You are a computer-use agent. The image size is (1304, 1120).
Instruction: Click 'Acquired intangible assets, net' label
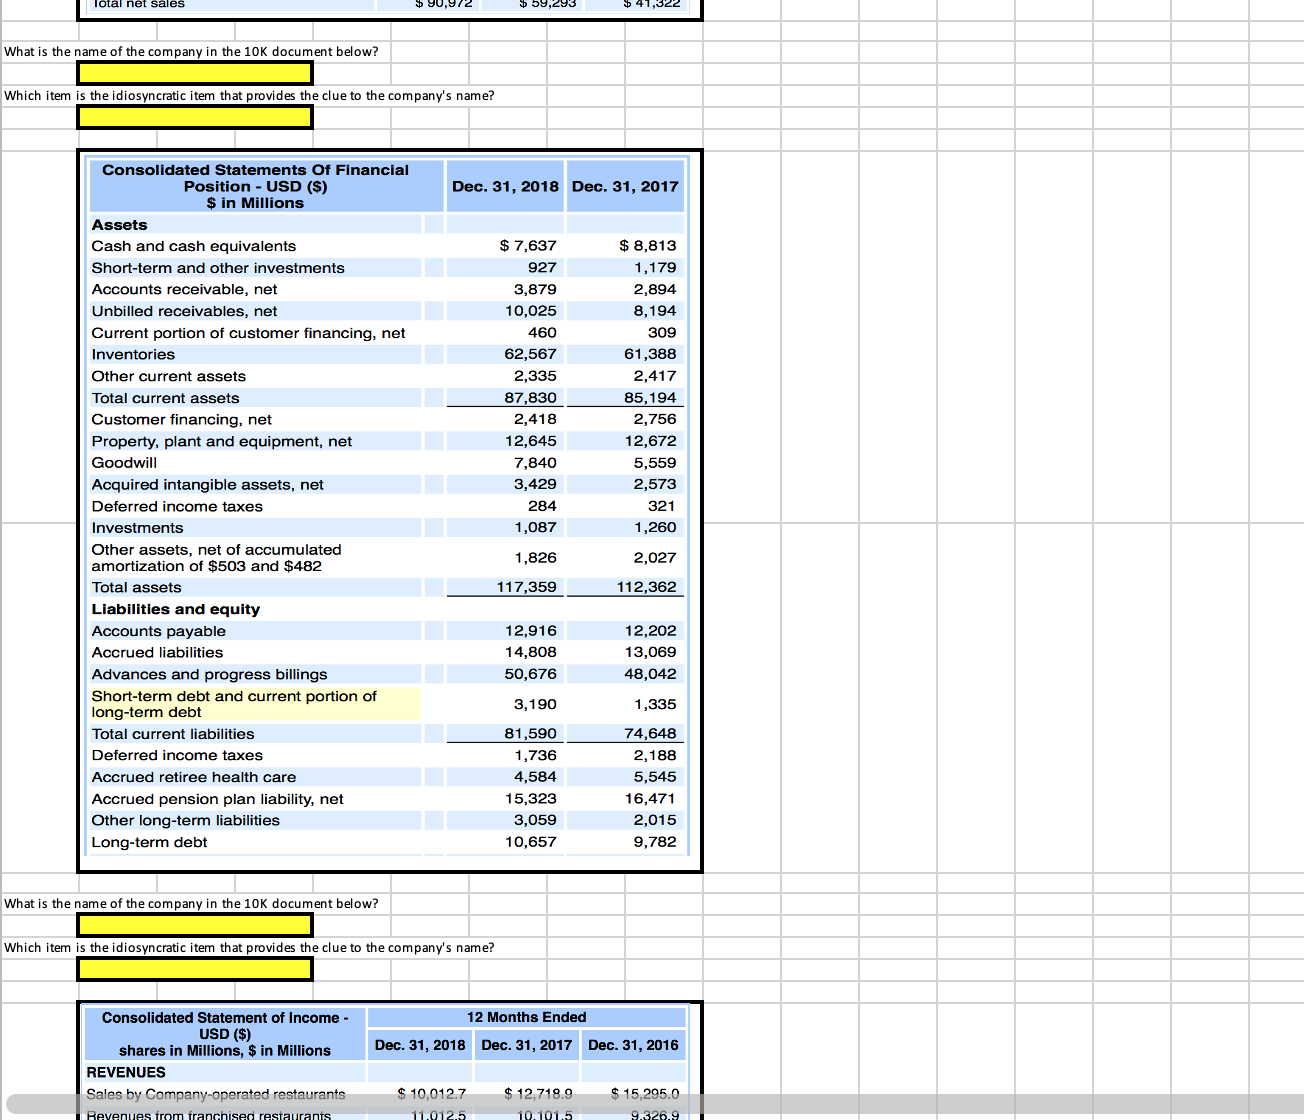pos(208,485)
